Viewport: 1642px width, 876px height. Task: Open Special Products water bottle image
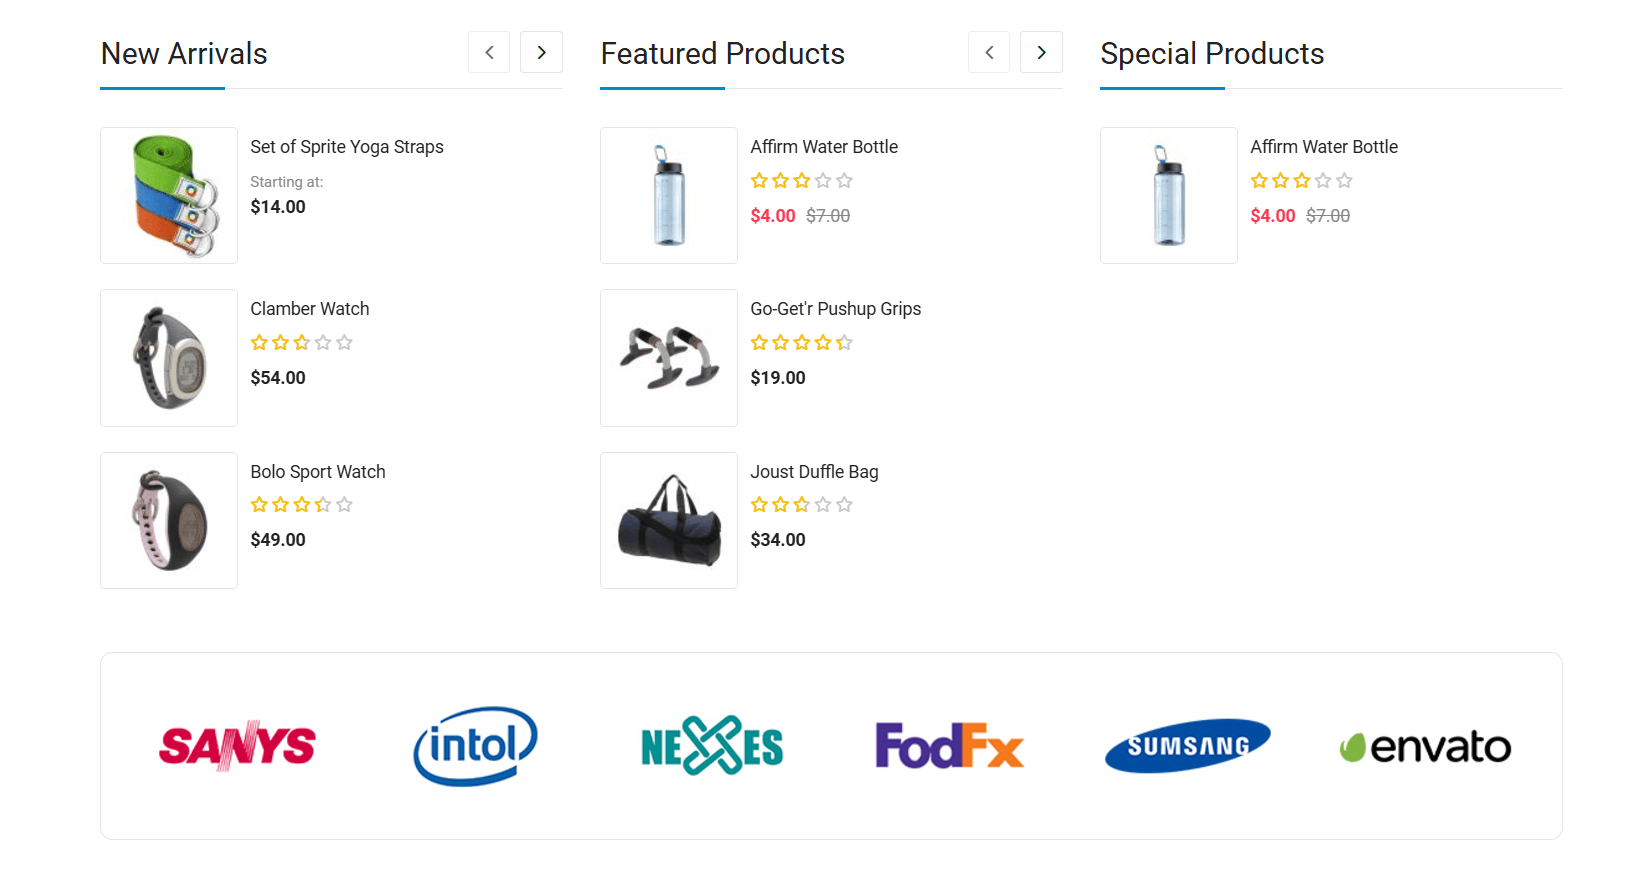(x=1169, y=196)
